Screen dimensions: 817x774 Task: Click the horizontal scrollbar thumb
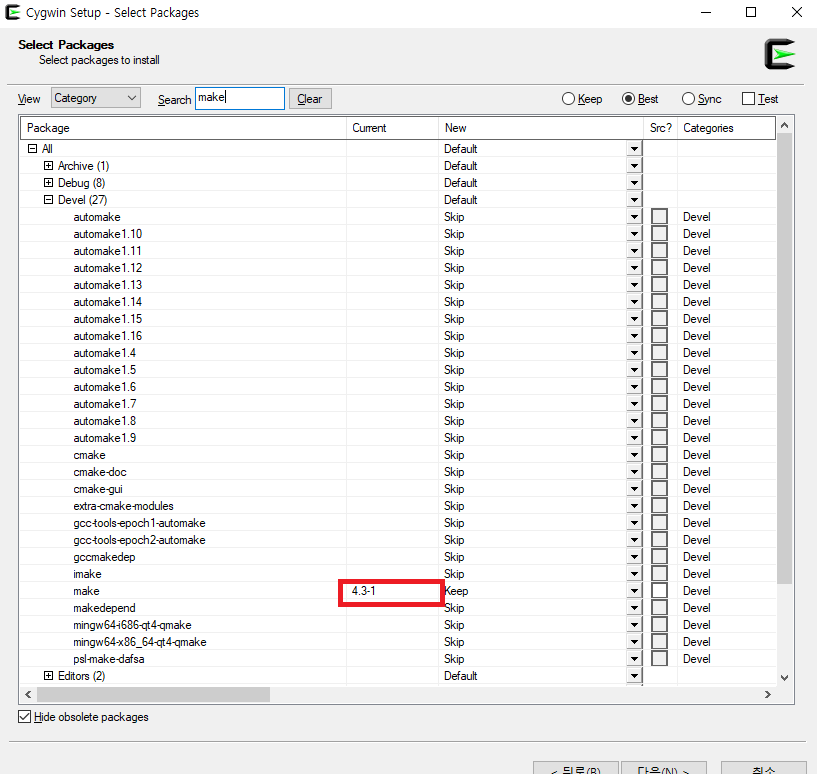153,694
